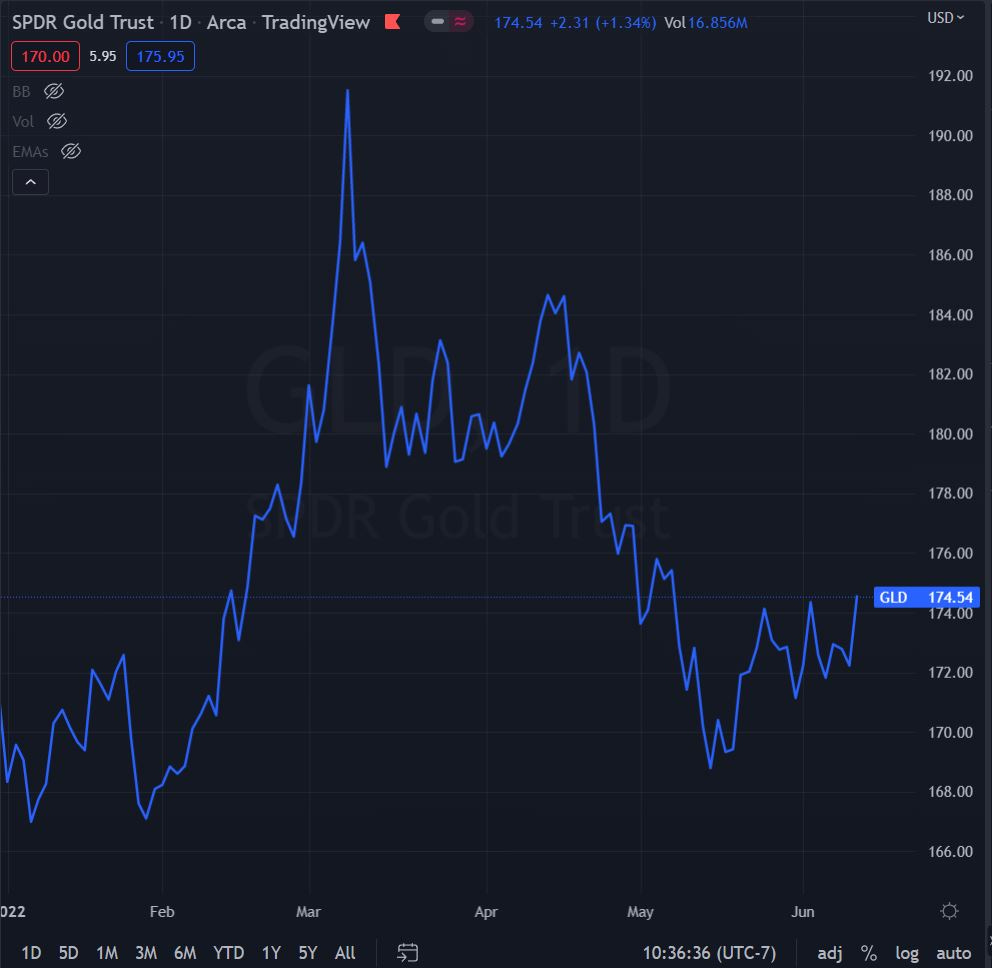The image size is (992, 968).
Task: Select the 6M time range
Action: pyautogui.click(x=185, y=953)
